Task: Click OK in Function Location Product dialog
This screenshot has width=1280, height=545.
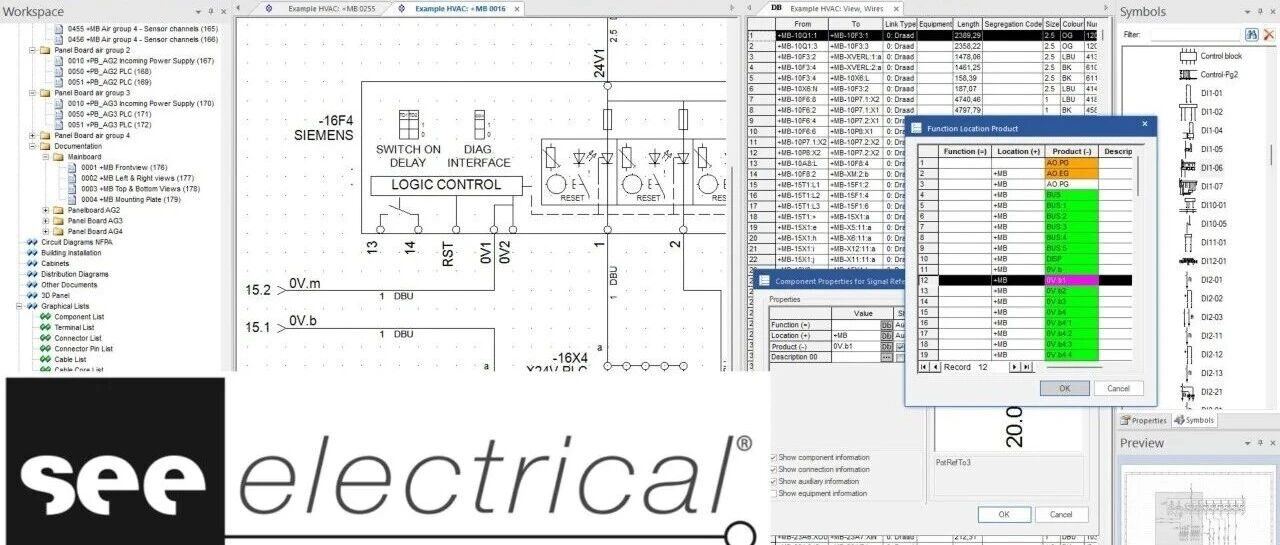Action: pyautogui.click(x=1064, y=388)
